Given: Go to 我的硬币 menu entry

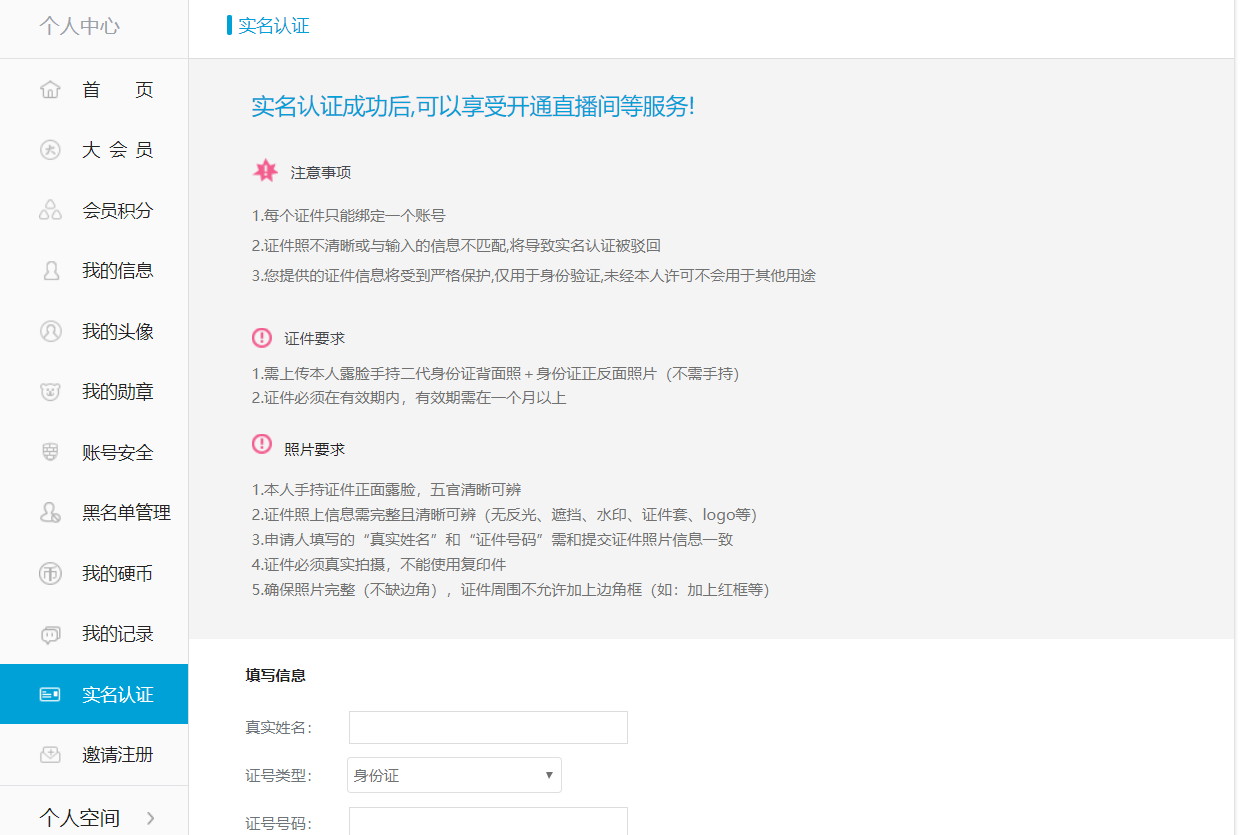Looking at the screenshot, I should [x=118, y=574].
